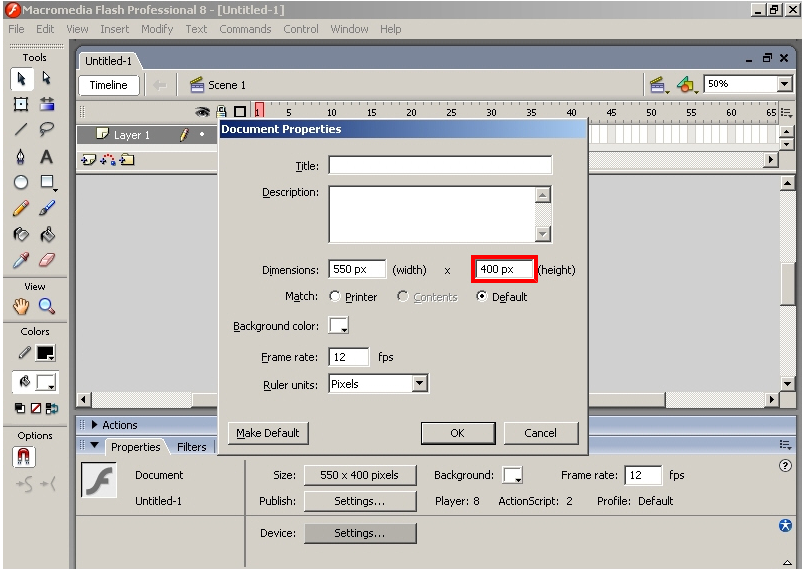The width and height of the screenshot is (802, 569).
Task: Click the accessibility icon in Properties panel
Action: [x=785, y=526]
